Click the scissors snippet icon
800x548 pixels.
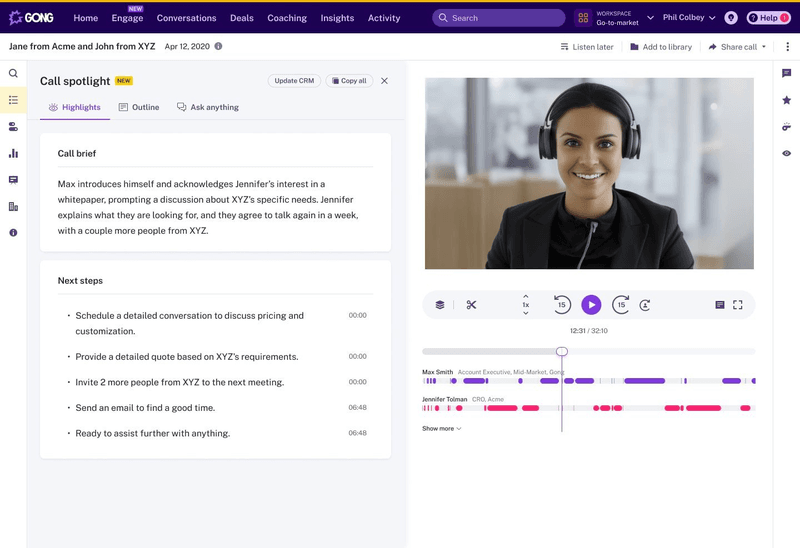point(471,305)
